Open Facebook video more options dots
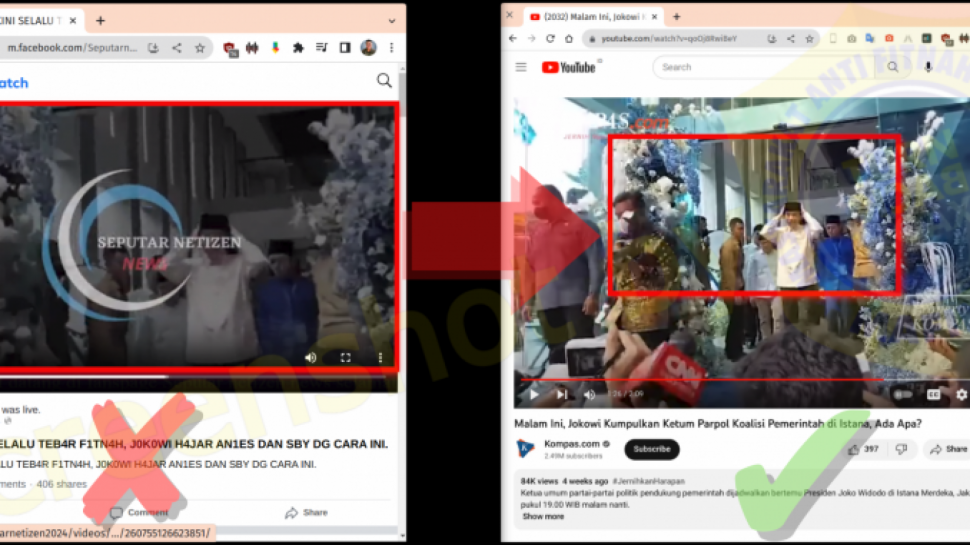Image resolution: width=970 pixels, height=545 pixels. click(380, 358)
